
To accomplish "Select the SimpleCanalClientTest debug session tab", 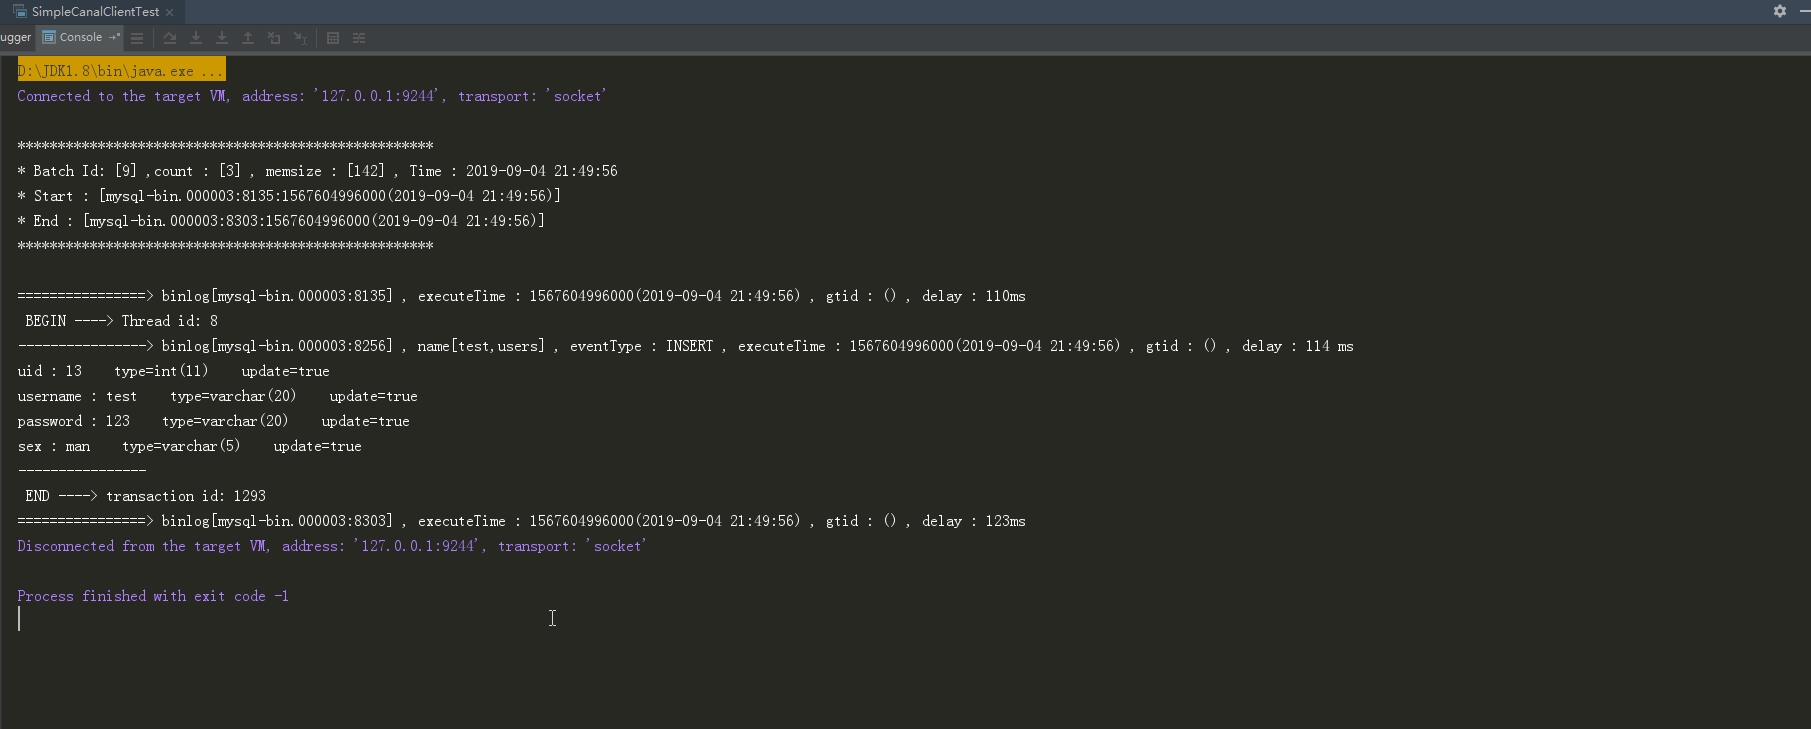I will pyautogui.click(x=95, y=12).
